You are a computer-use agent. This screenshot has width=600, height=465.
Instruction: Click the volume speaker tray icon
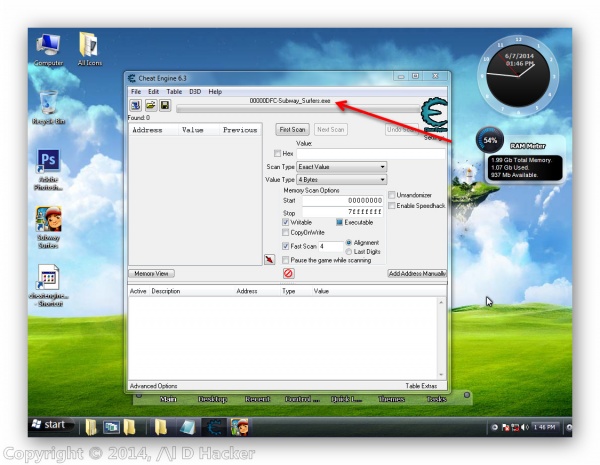(525, 427)
